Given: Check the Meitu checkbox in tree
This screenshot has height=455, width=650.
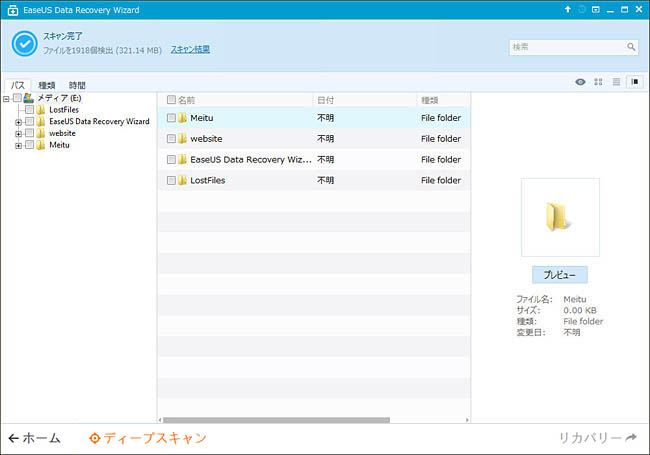Looking at the screenshot, I should click(29, 145).
